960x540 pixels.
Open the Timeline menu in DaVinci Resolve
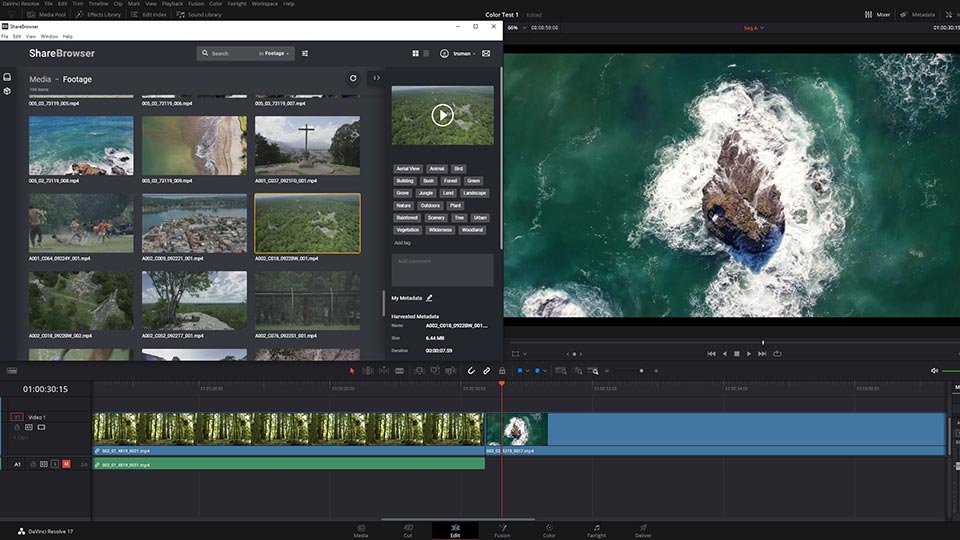click(x=98, y=4)
